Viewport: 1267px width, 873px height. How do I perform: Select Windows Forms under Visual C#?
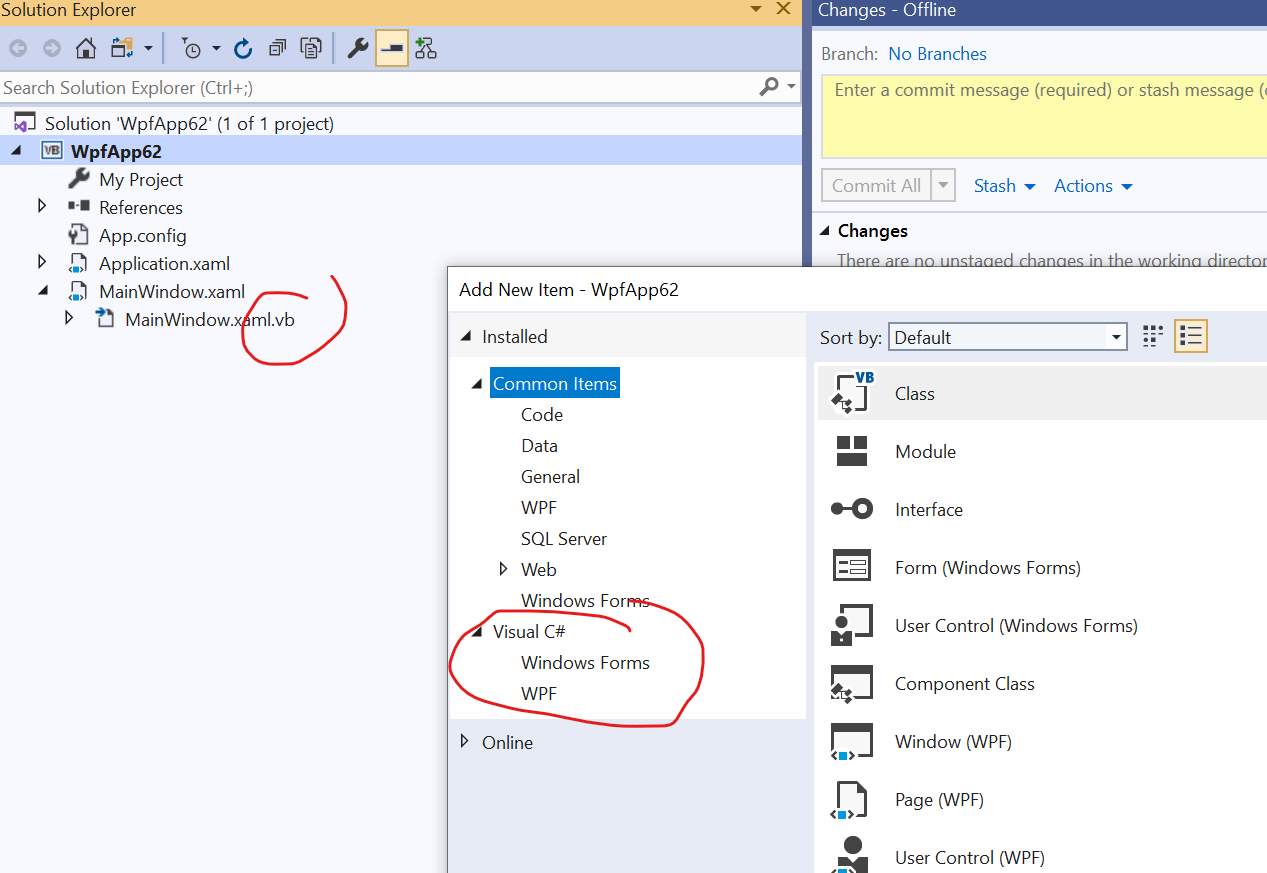(x=585, y=663)
